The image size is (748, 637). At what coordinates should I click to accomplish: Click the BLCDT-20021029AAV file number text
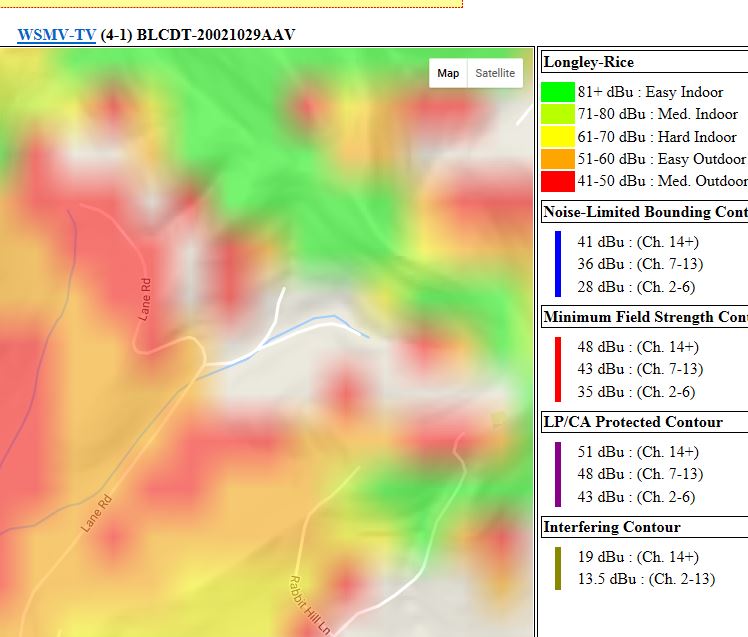215,35
